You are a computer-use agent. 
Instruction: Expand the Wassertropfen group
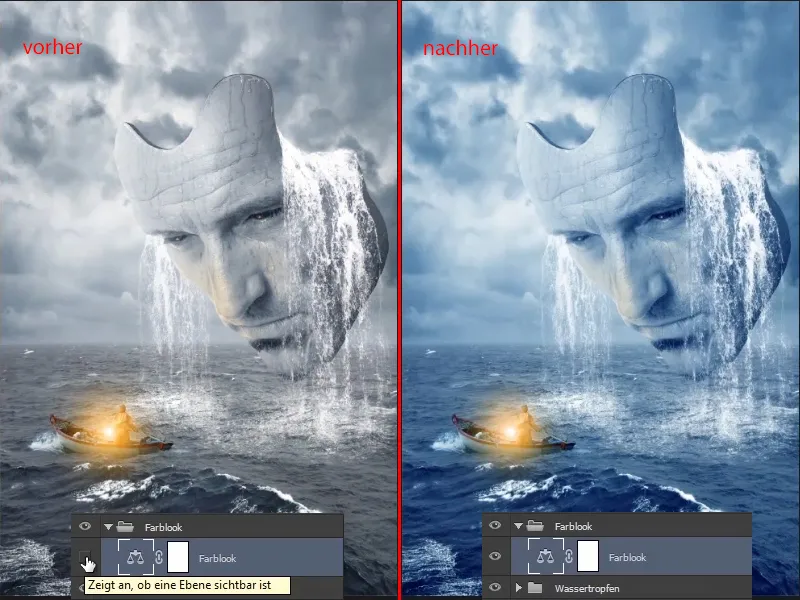(519, 588)
